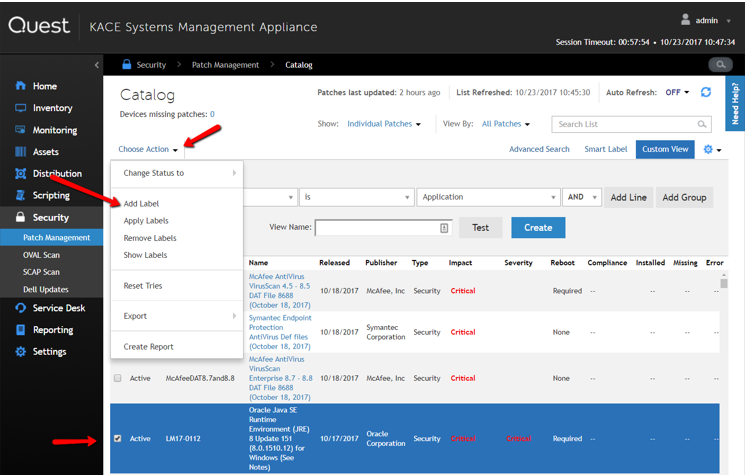Click the Home icon in sidebar
This screenshot has width=745, height=476.
(20, 86)
